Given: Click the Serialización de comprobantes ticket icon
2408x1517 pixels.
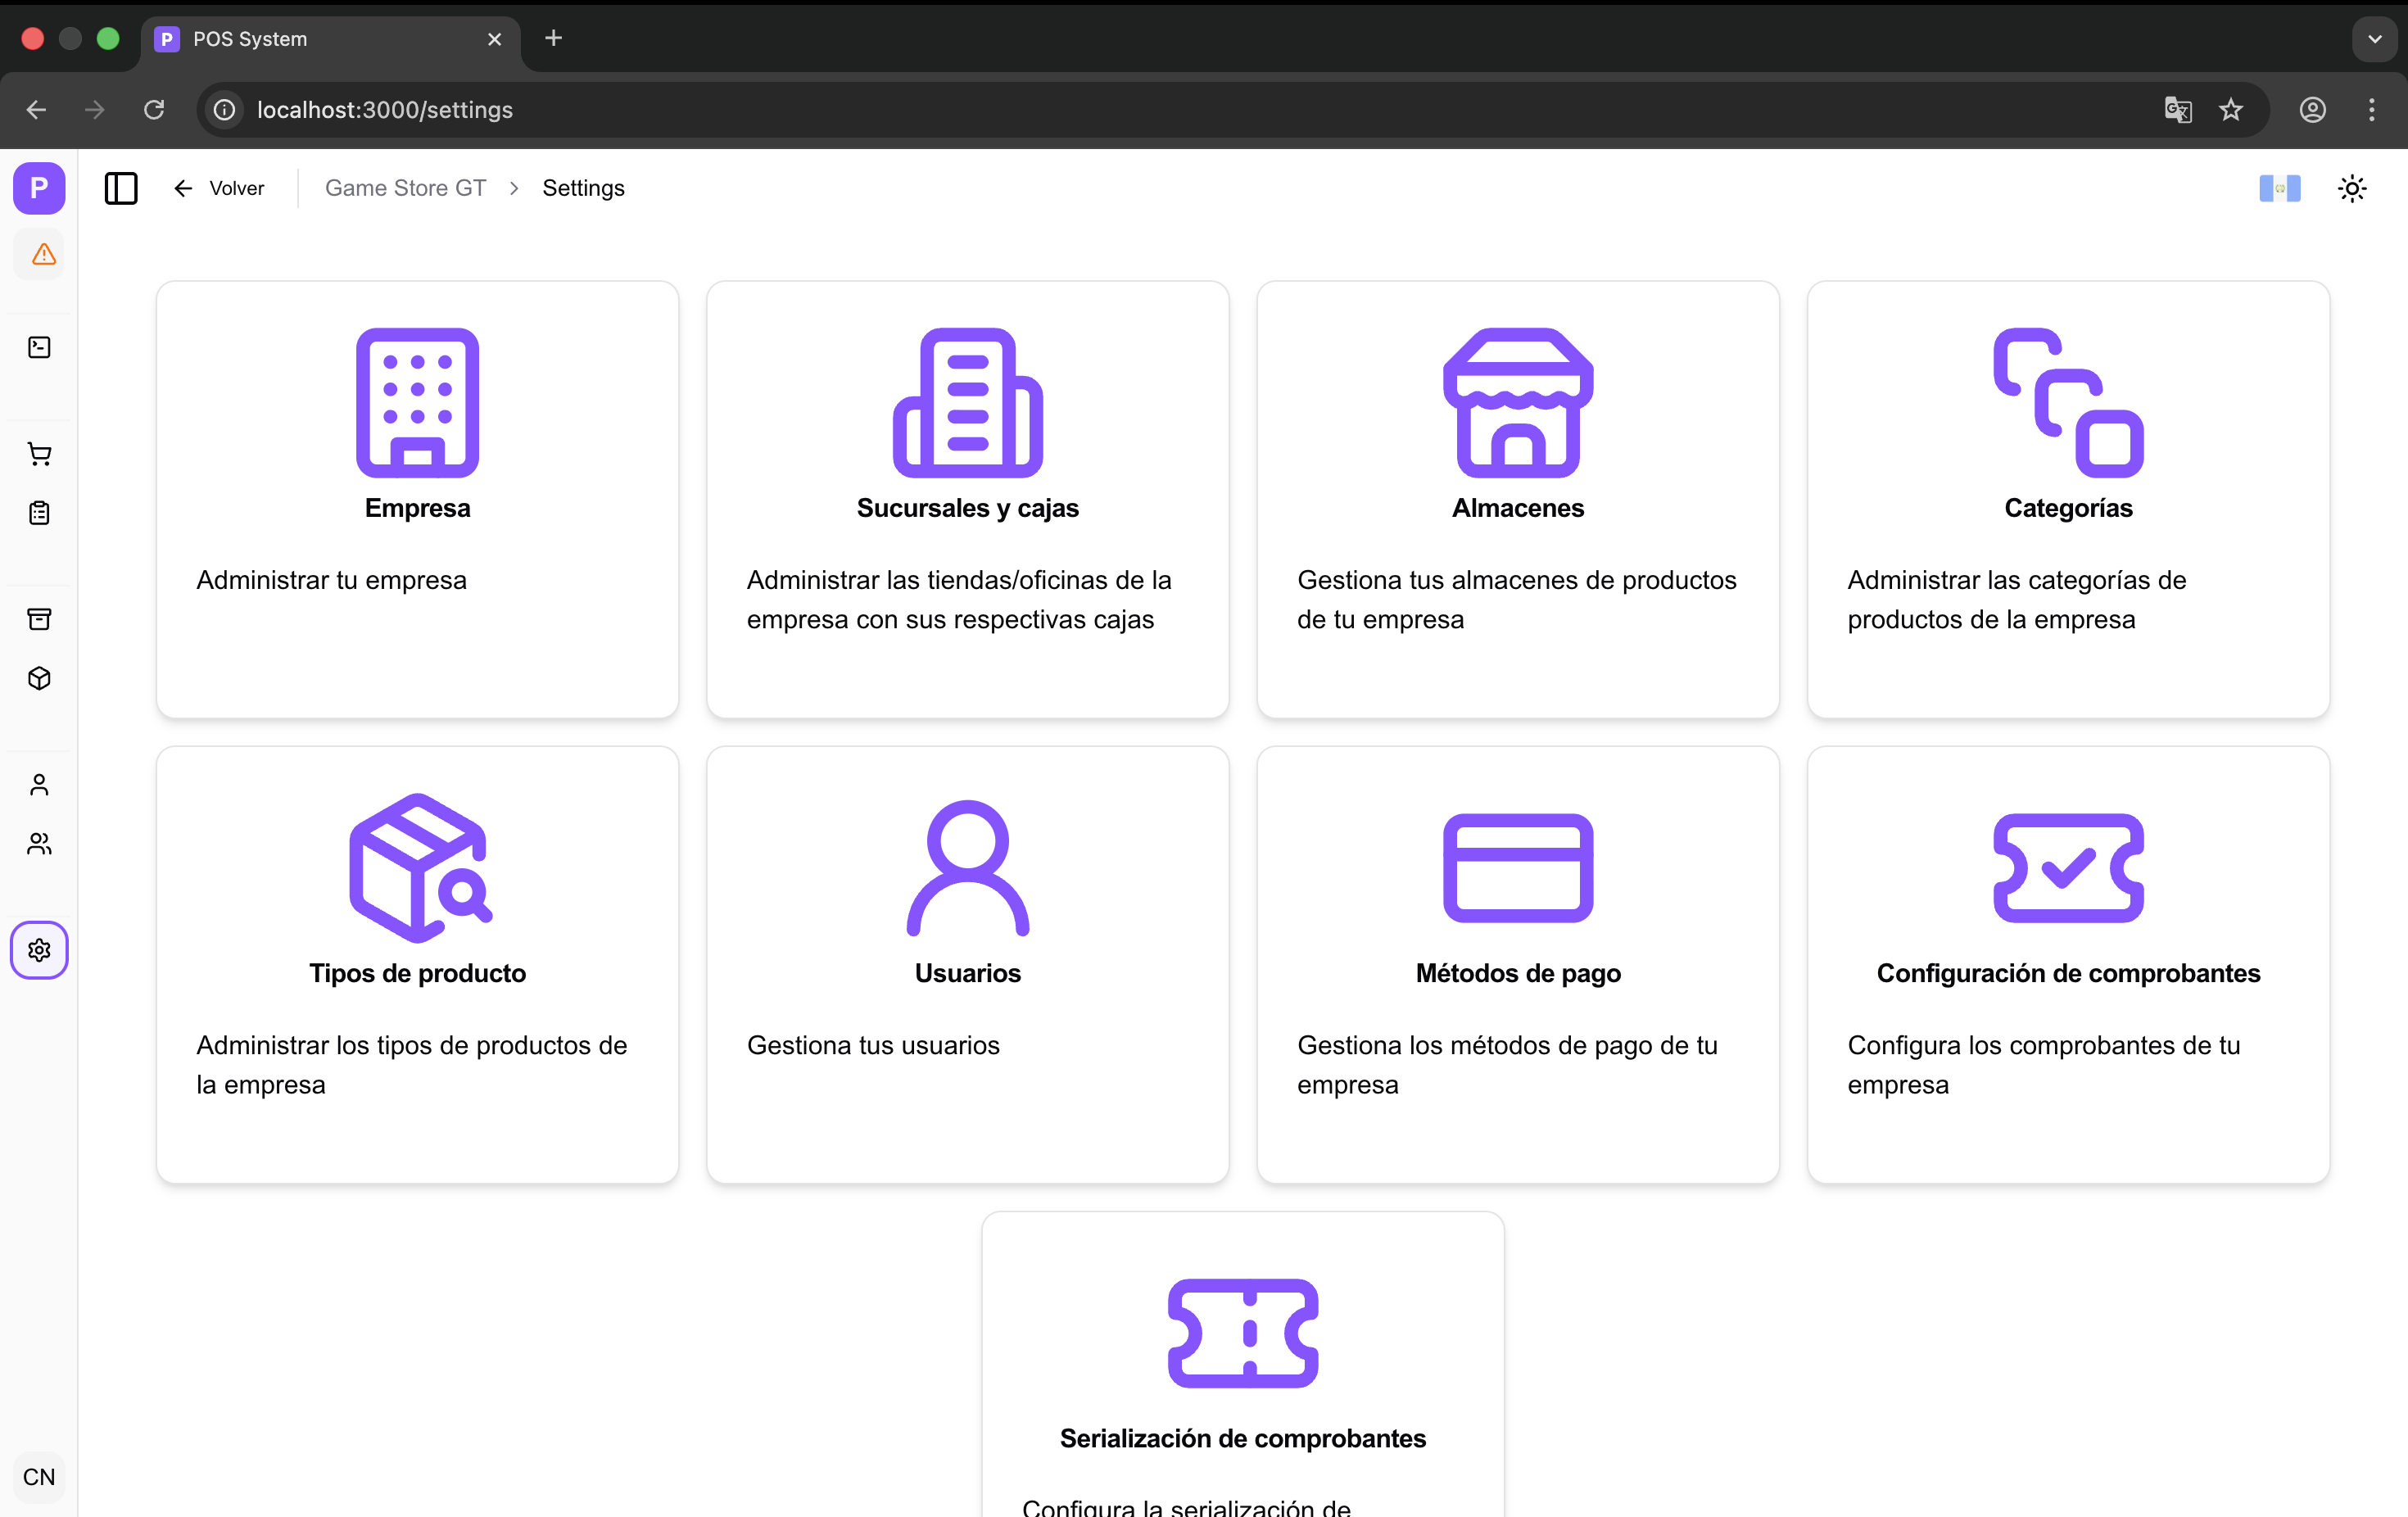Looking at the screenshot, I should (1243, 1333).
